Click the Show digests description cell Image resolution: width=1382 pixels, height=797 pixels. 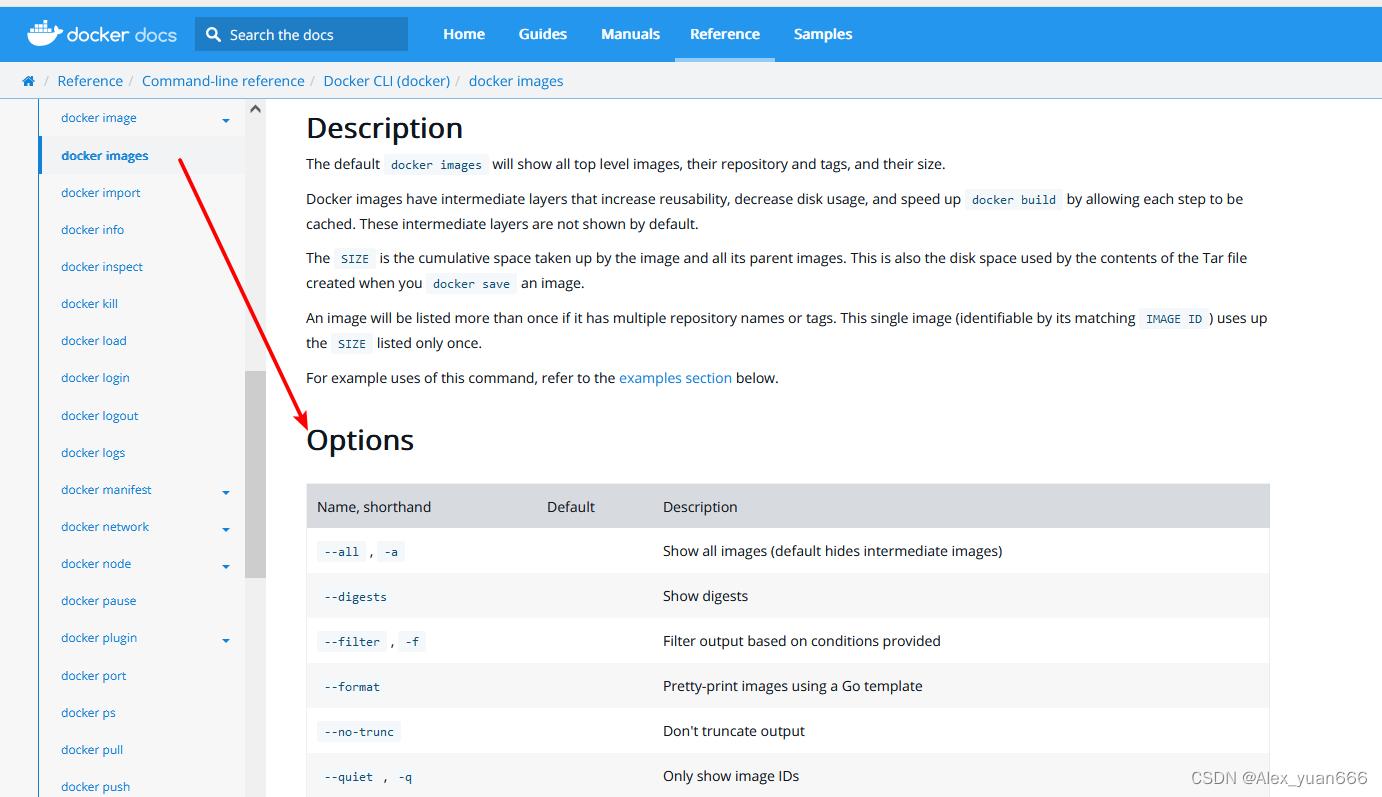(x=705, y=596)
